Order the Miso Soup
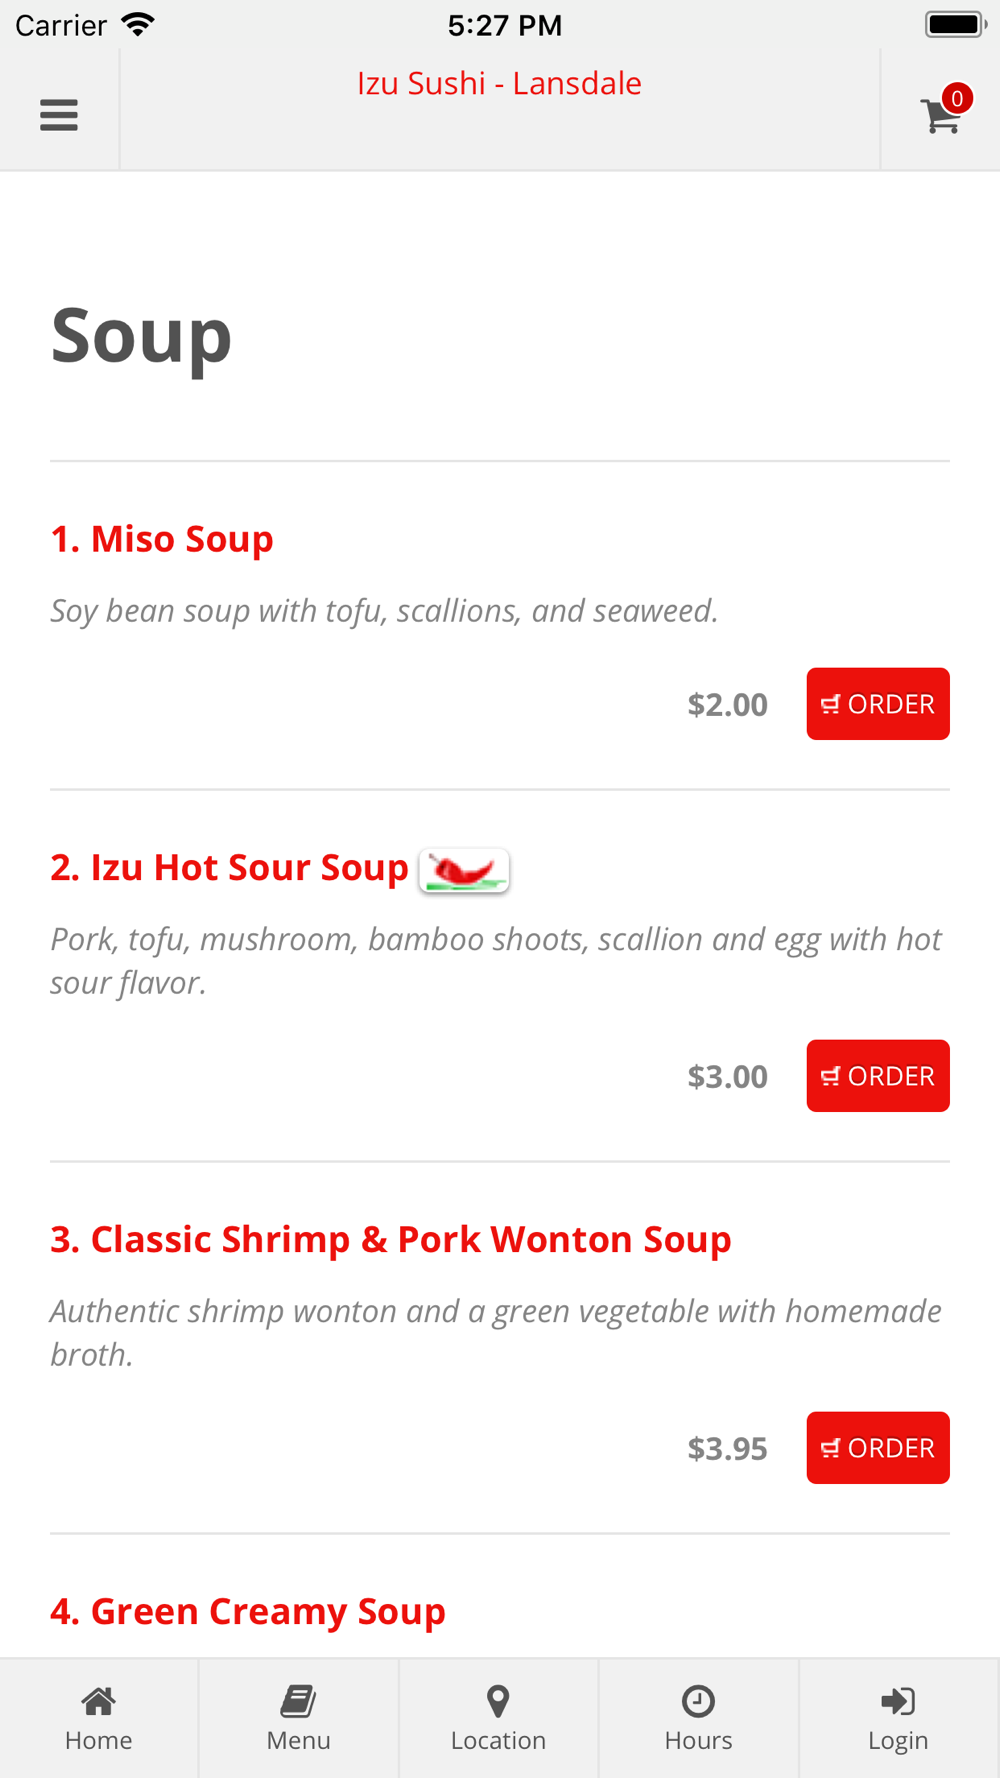Image resolution: width=1000 pixels, height=1778 pixels. (878, 704)
